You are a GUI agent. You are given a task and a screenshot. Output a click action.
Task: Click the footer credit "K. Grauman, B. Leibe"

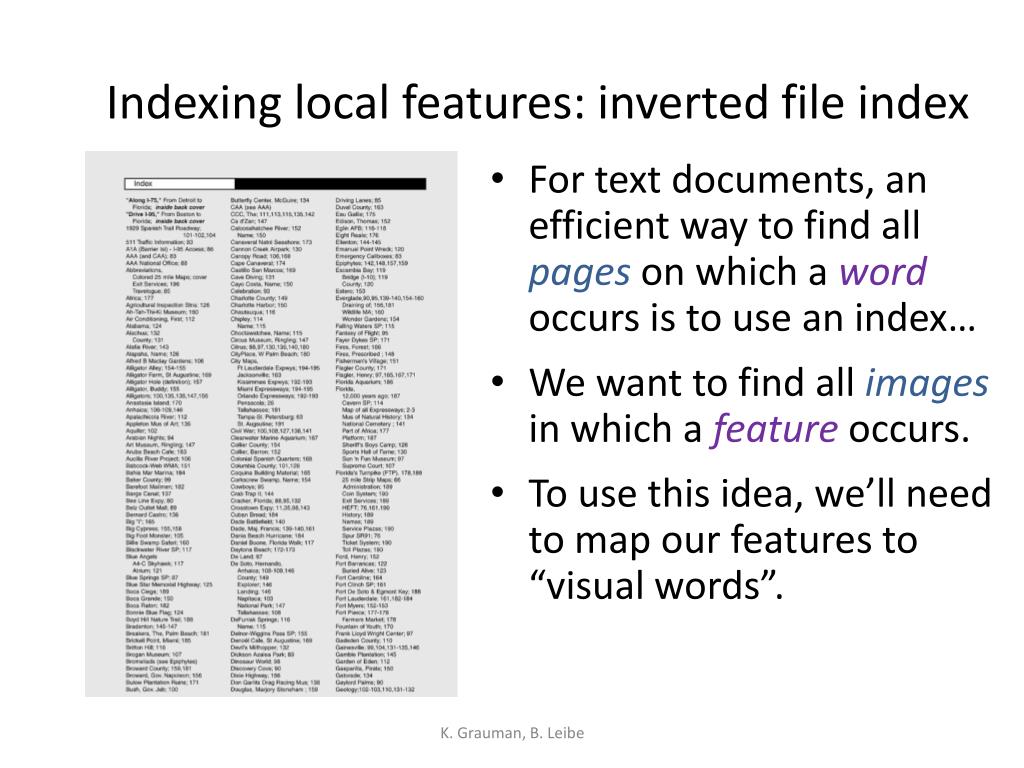512,733
